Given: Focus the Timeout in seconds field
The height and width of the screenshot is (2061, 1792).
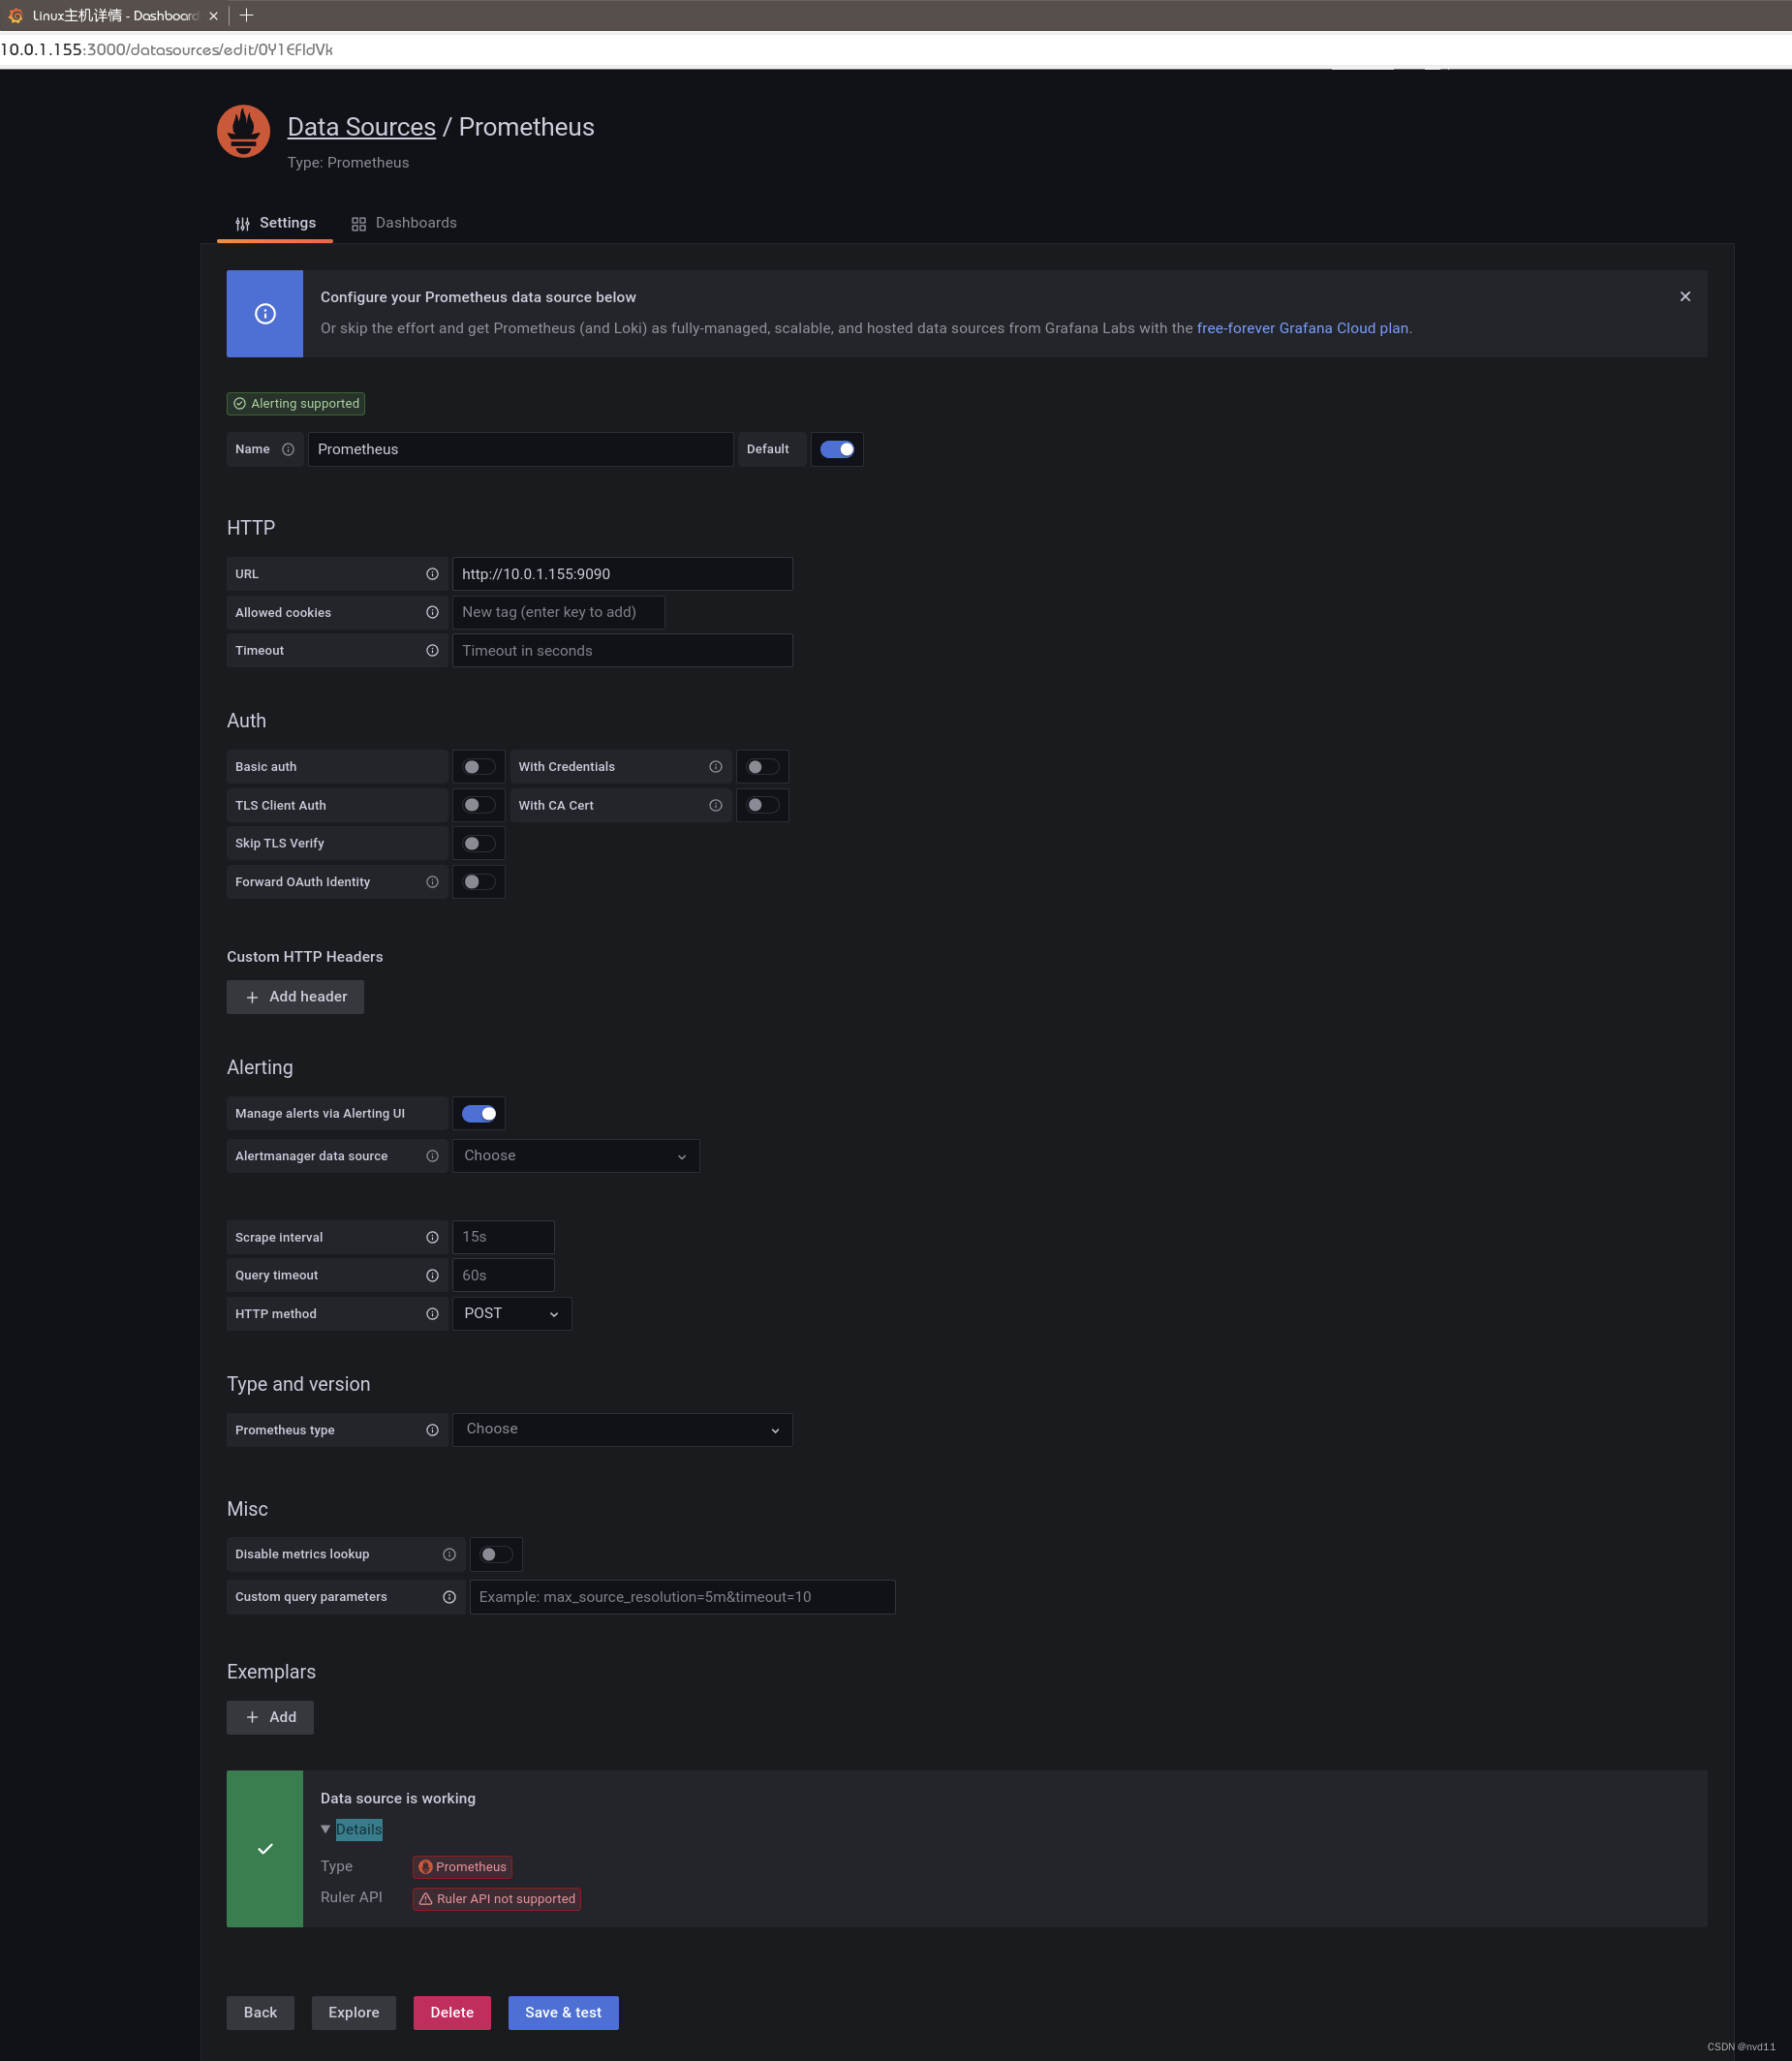Looking at the screenshot, I should (x=622, y=650).
